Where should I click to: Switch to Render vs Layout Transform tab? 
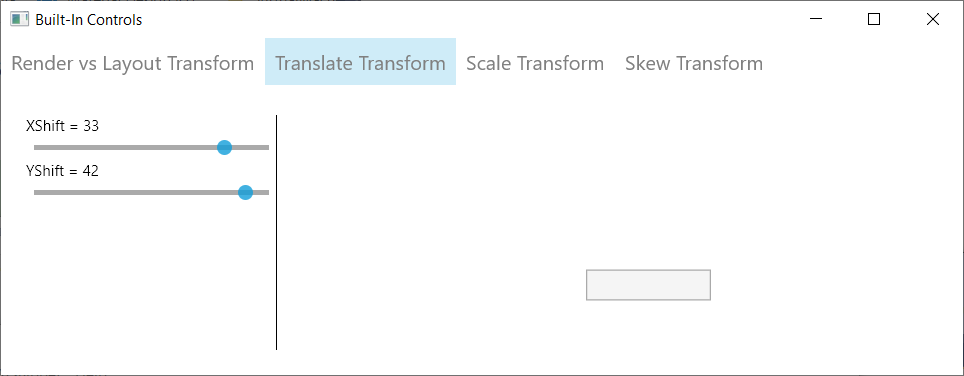pos(133,63)
